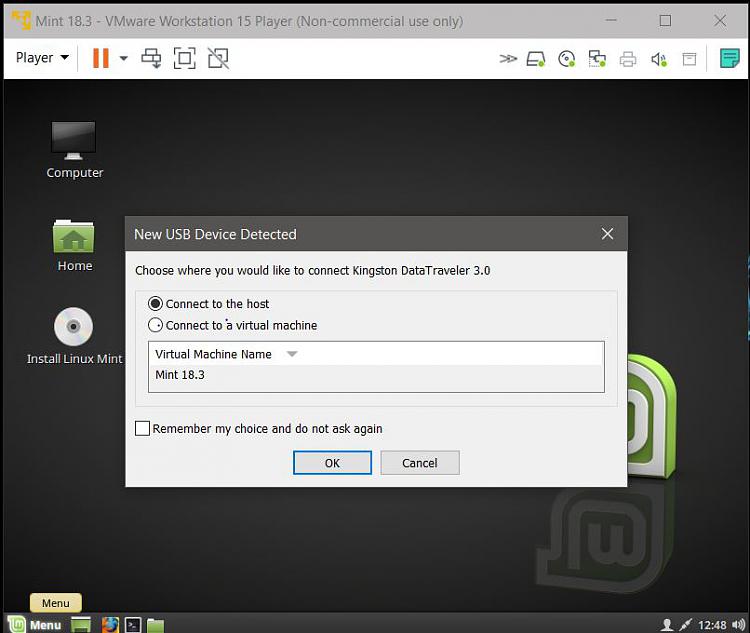The image size is (750, 633).
Task: Select Connect to the host option
Action: click(209, 304)
